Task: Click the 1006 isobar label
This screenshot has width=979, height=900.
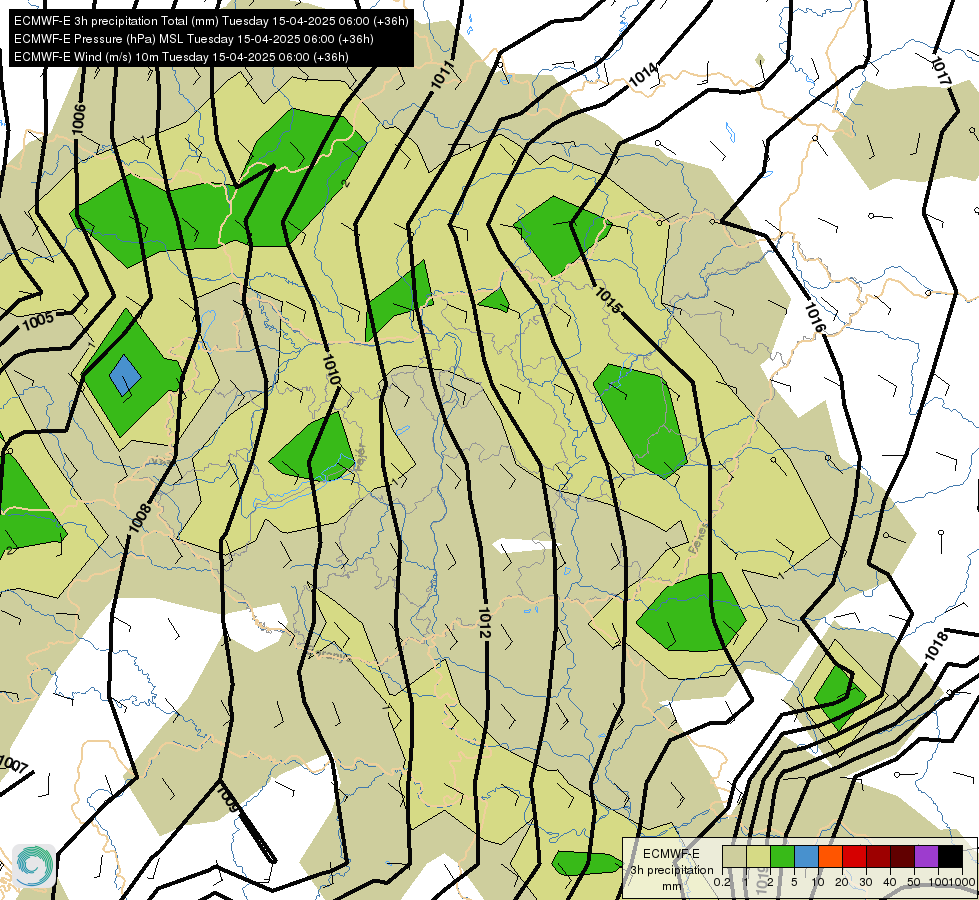Action: (x=79, y=119)
